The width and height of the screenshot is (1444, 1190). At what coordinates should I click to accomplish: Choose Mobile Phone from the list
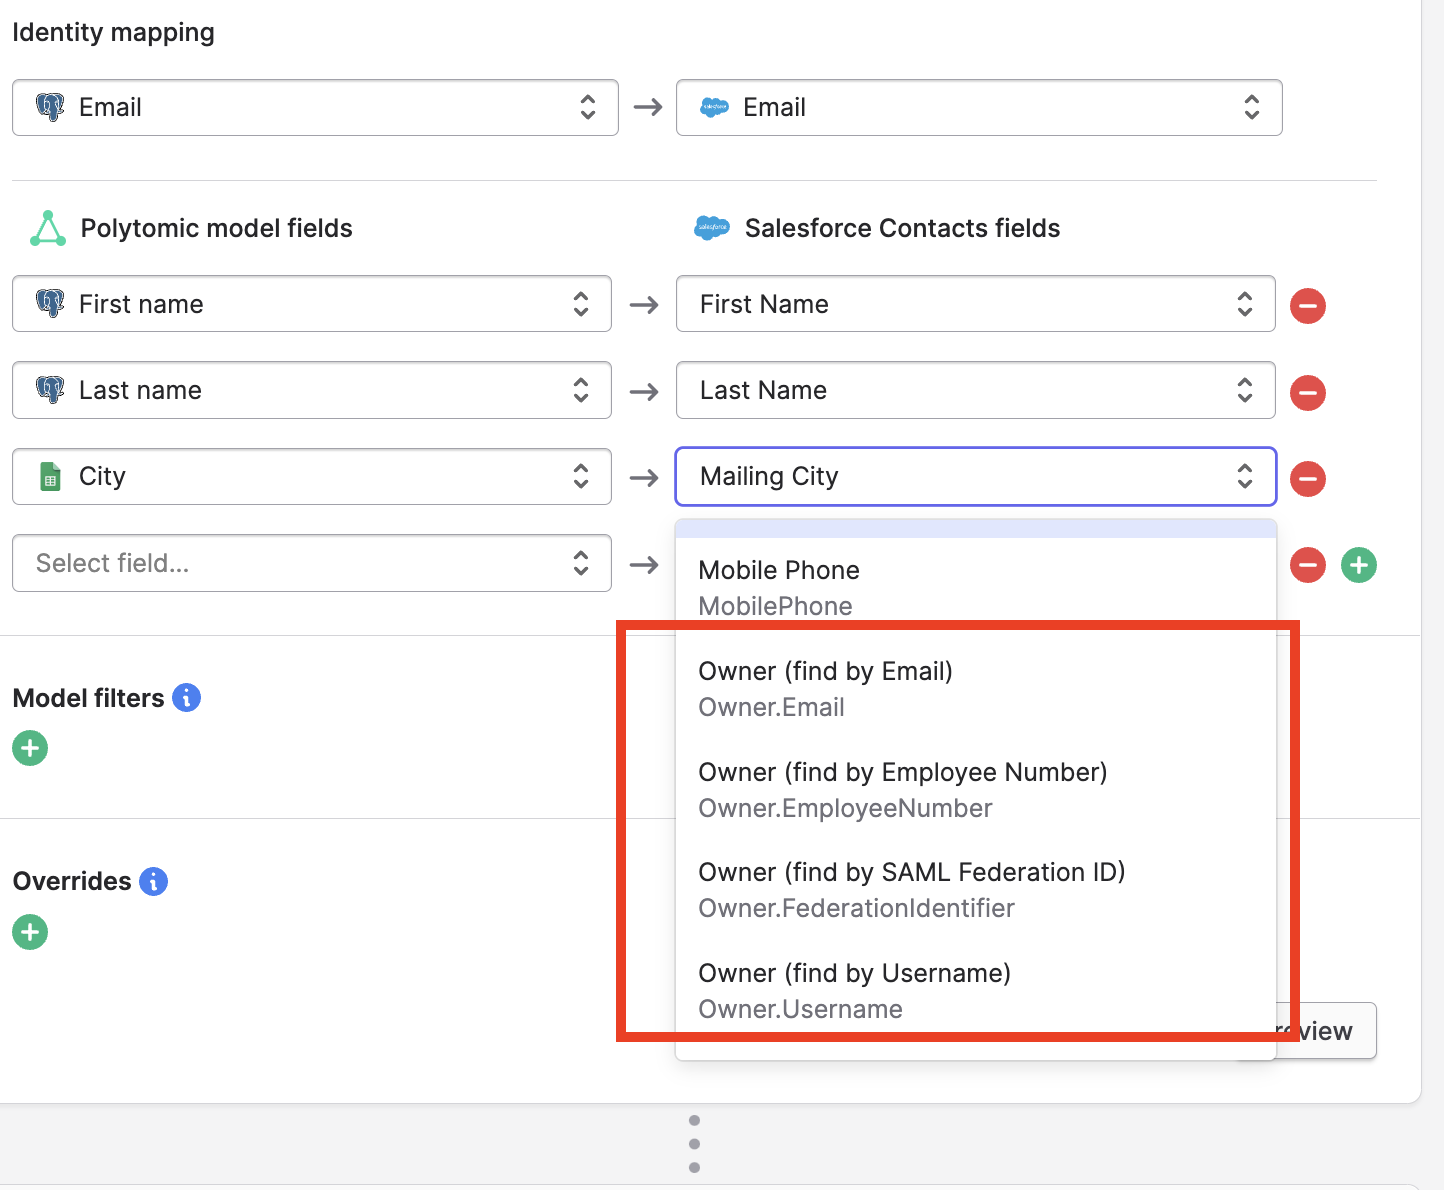pos(976,588)
